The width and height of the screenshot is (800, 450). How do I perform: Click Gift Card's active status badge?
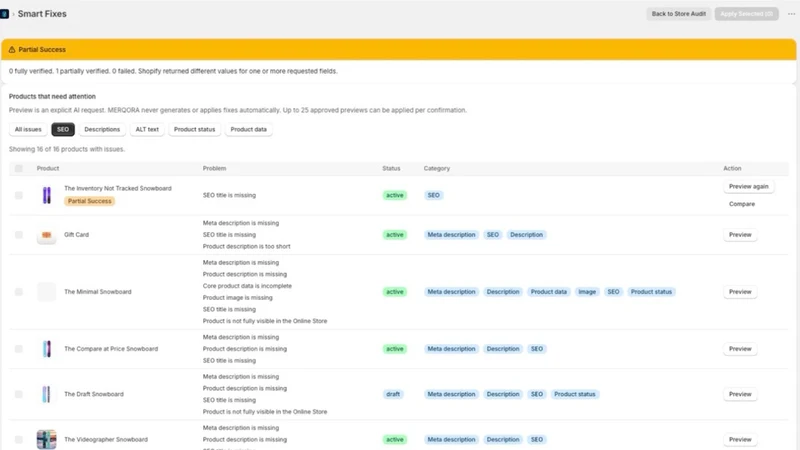click(394, 235)
